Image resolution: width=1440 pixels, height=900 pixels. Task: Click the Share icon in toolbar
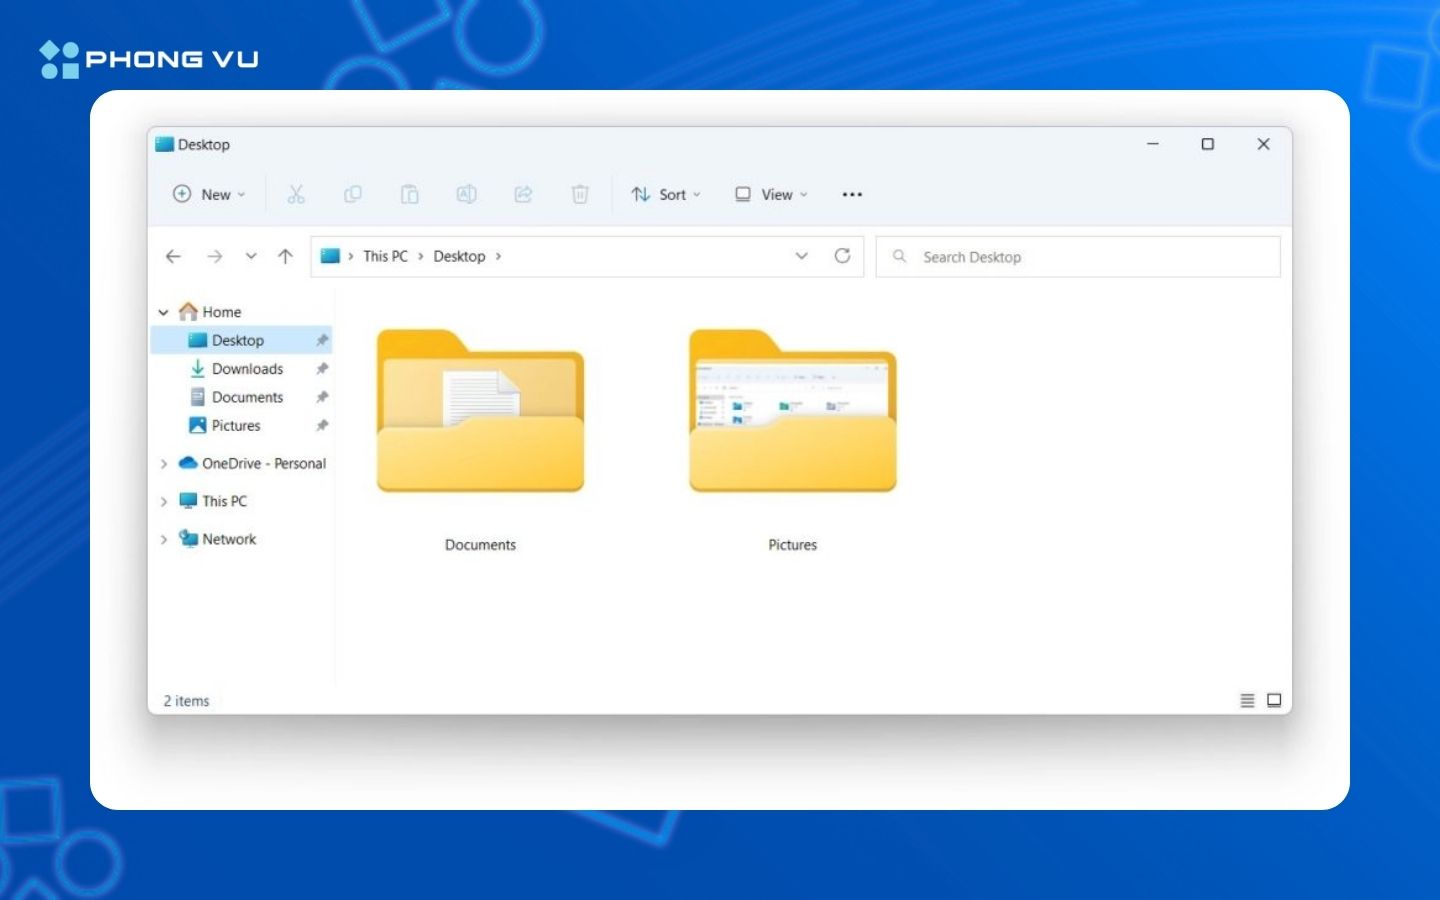point(523,194)
